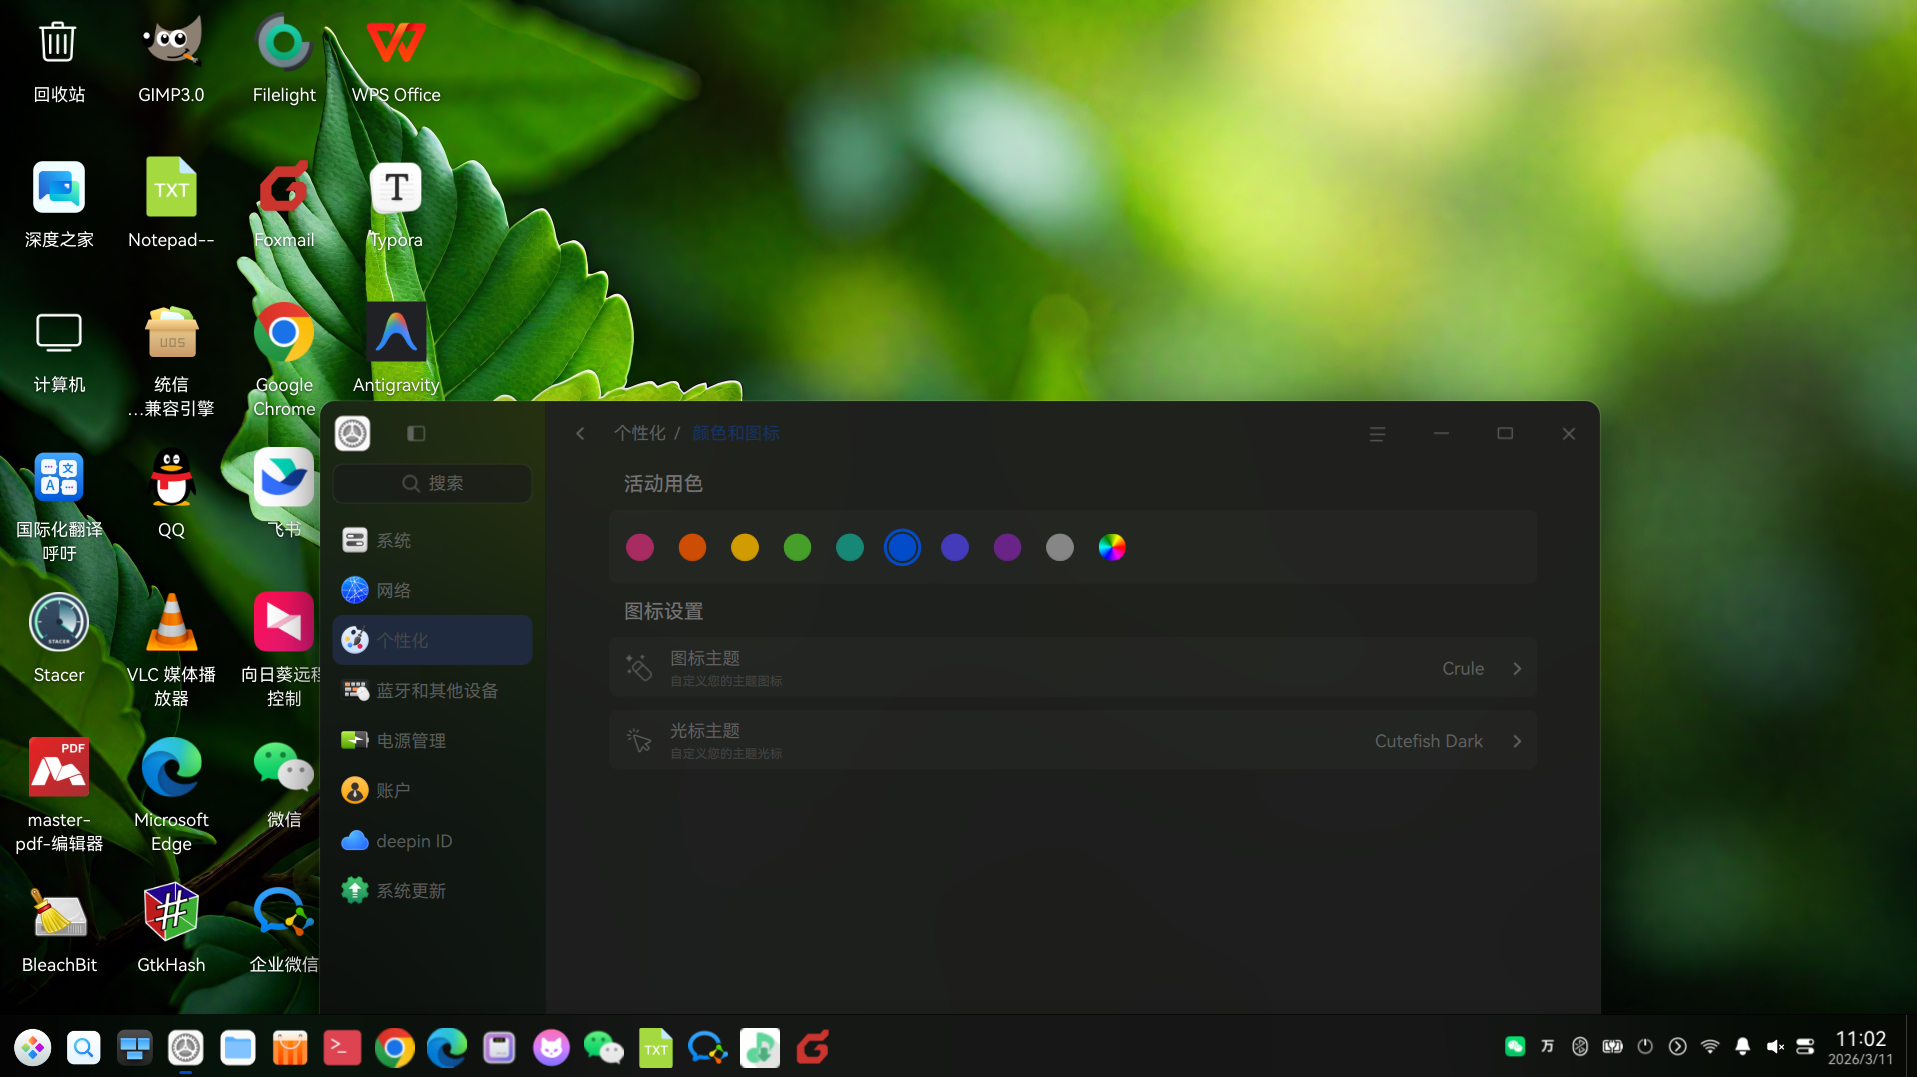This screenshot has width=1917, height=1077.
Task: Open the clock in the taskbar
Action: pyautogui.click(x=1860, y=1047)
